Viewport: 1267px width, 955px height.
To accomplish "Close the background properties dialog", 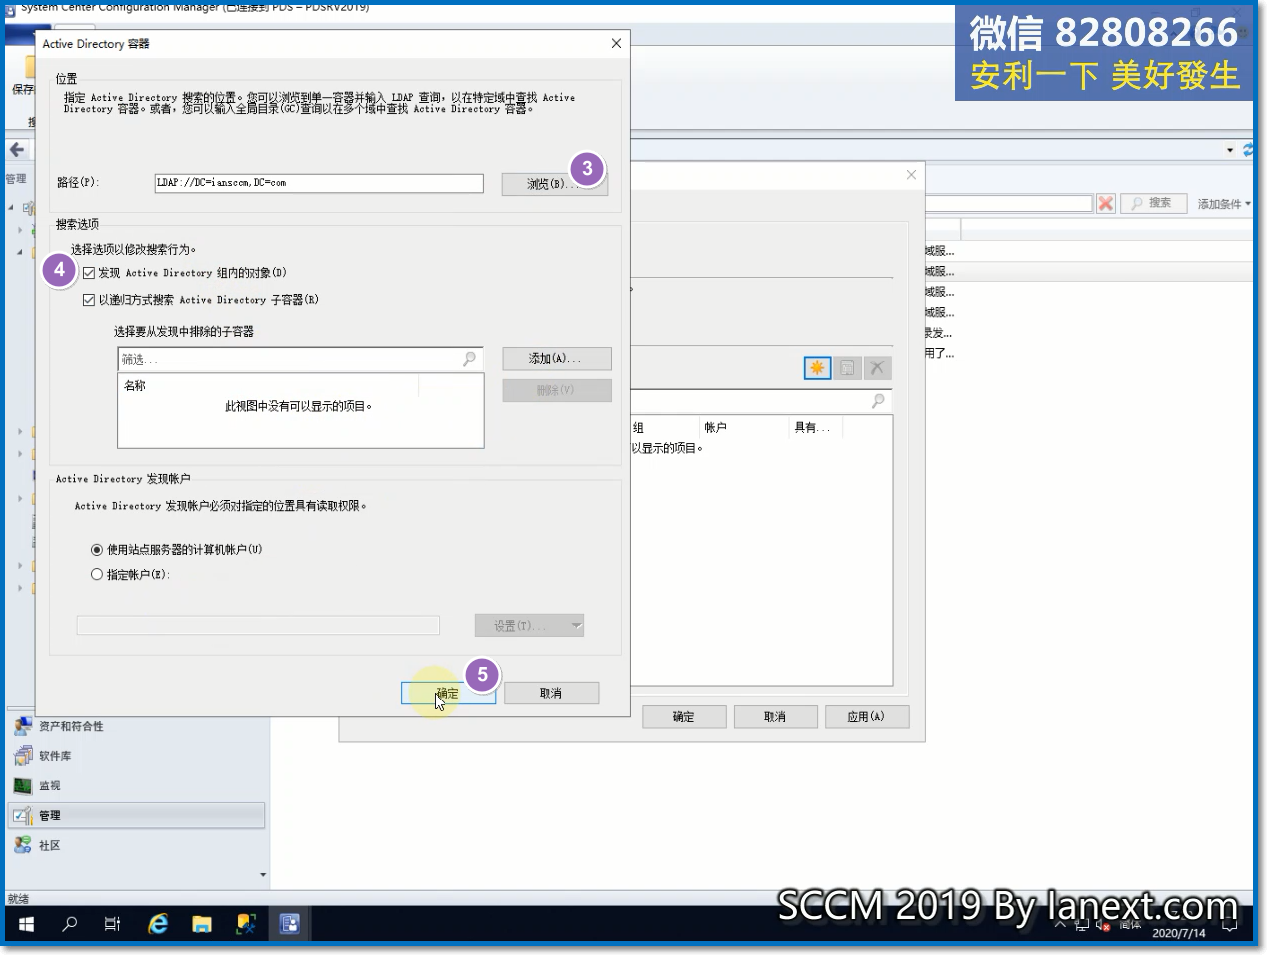I will [911, 175].
